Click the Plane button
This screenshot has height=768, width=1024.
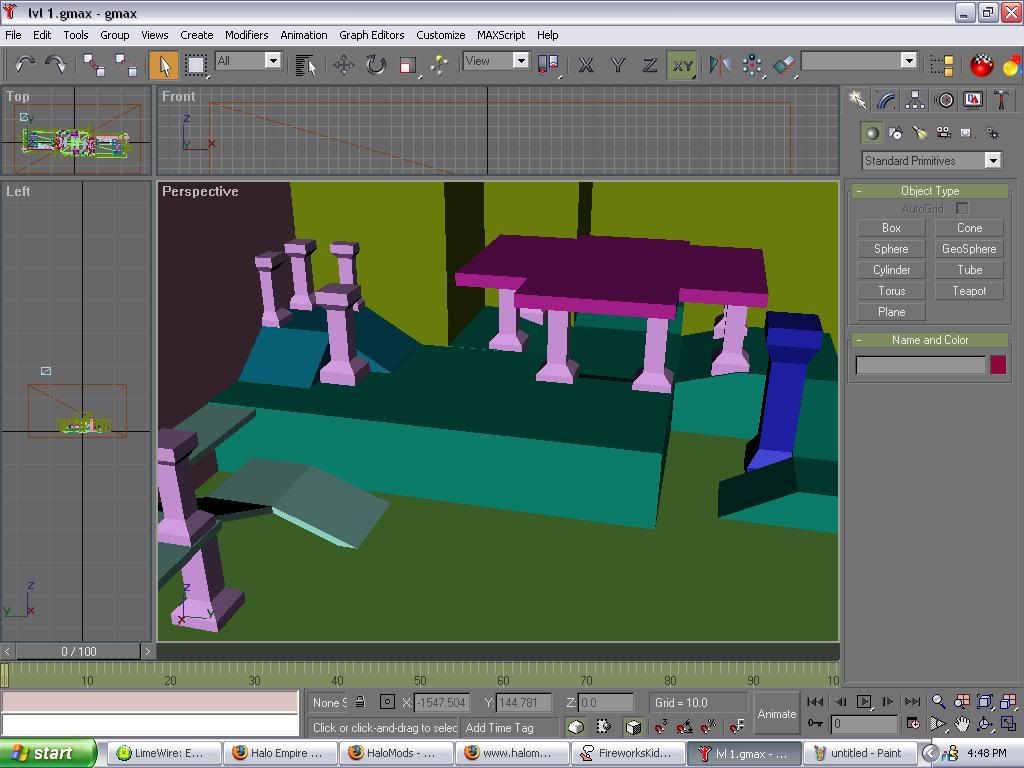tap(891, 312)
